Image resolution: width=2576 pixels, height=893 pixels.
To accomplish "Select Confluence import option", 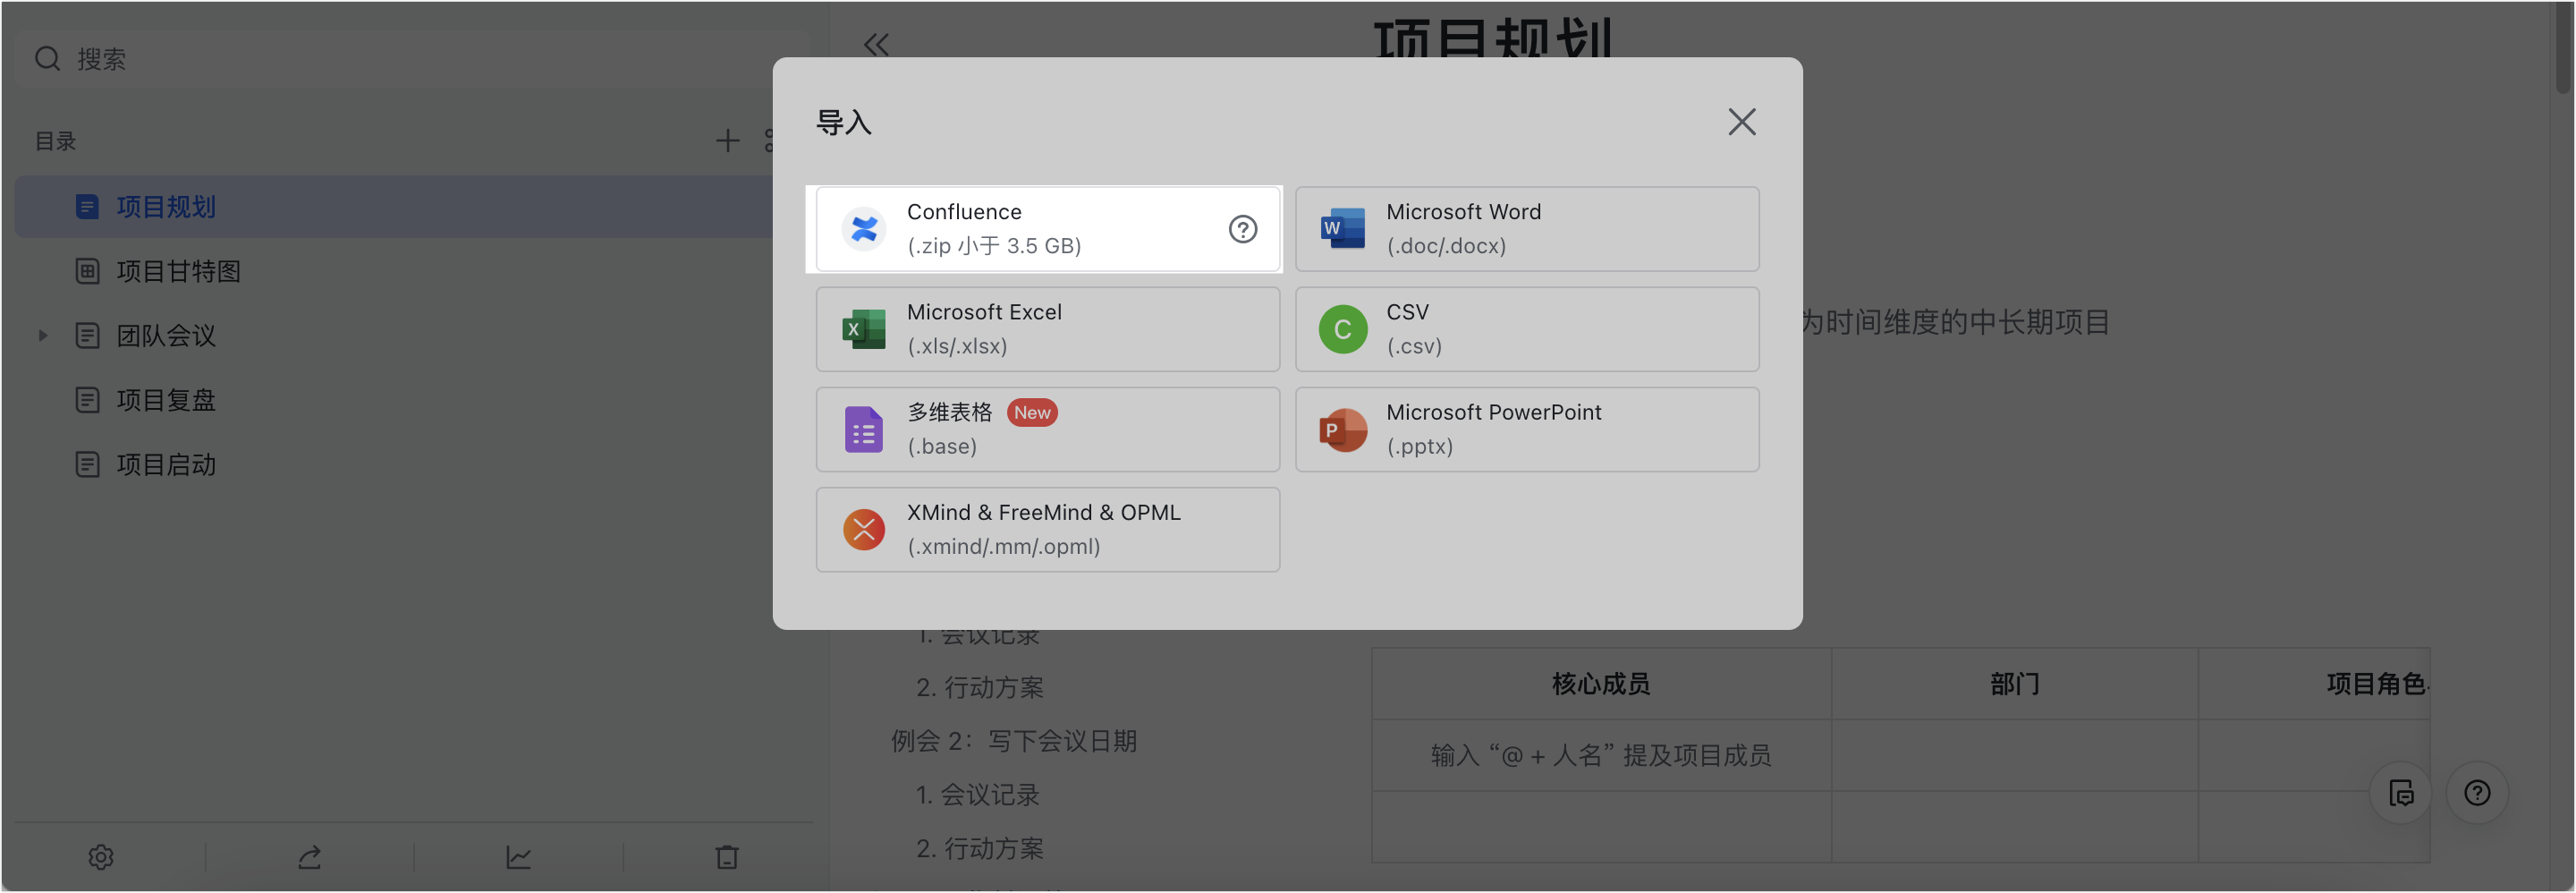I will coord(1047,229).
